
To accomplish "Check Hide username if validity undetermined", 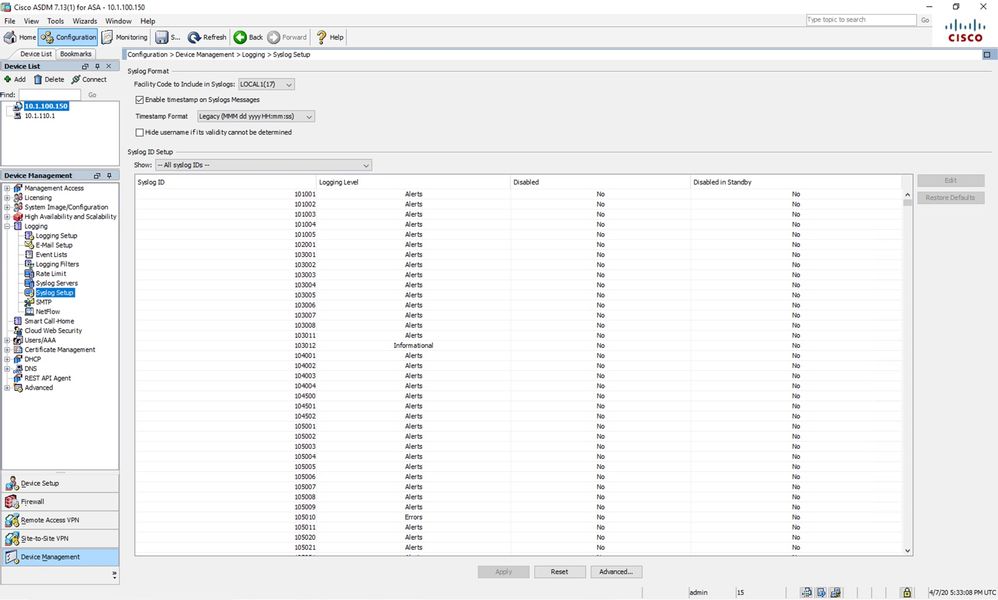I will pyautogui.click(x=139, y=132).
